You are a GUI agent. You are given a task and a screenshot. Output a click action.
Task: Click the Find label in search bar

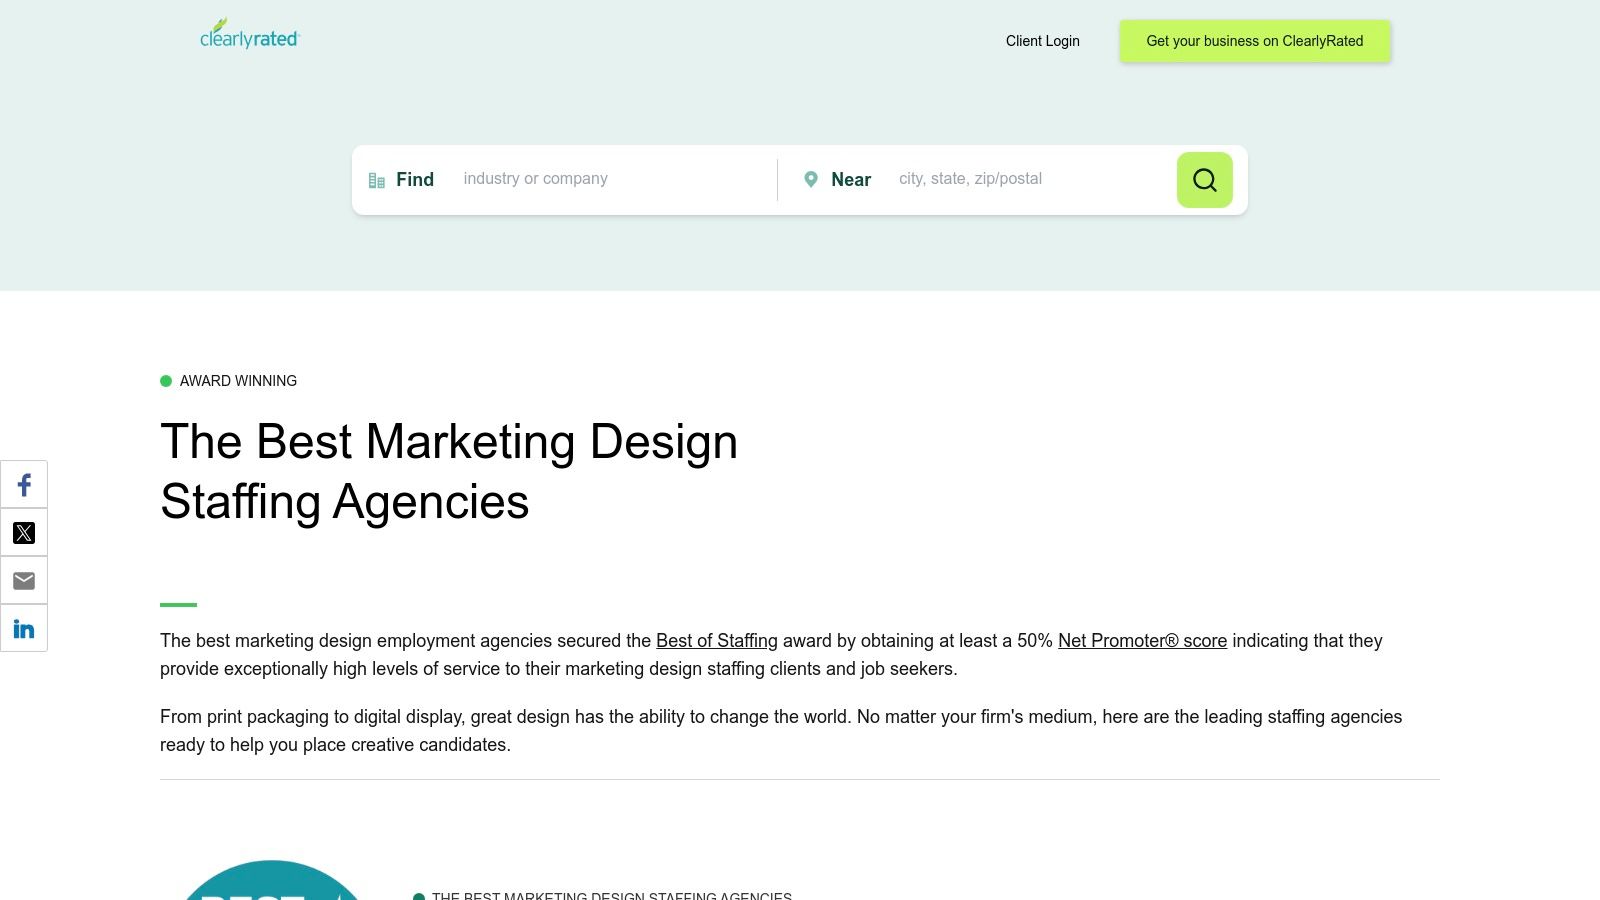[x=415, y=180]
